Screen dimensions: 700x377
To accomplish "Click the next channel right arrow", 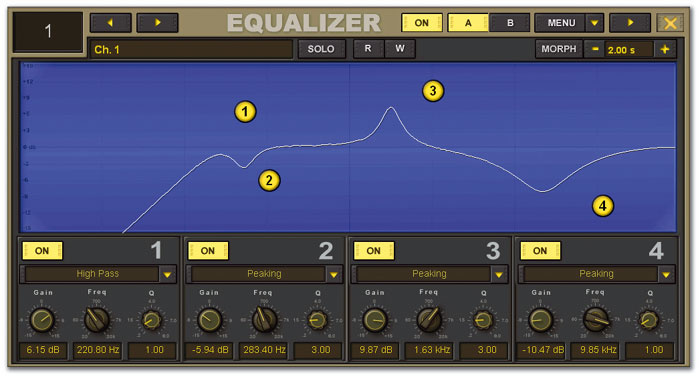I will click(157, 22).
